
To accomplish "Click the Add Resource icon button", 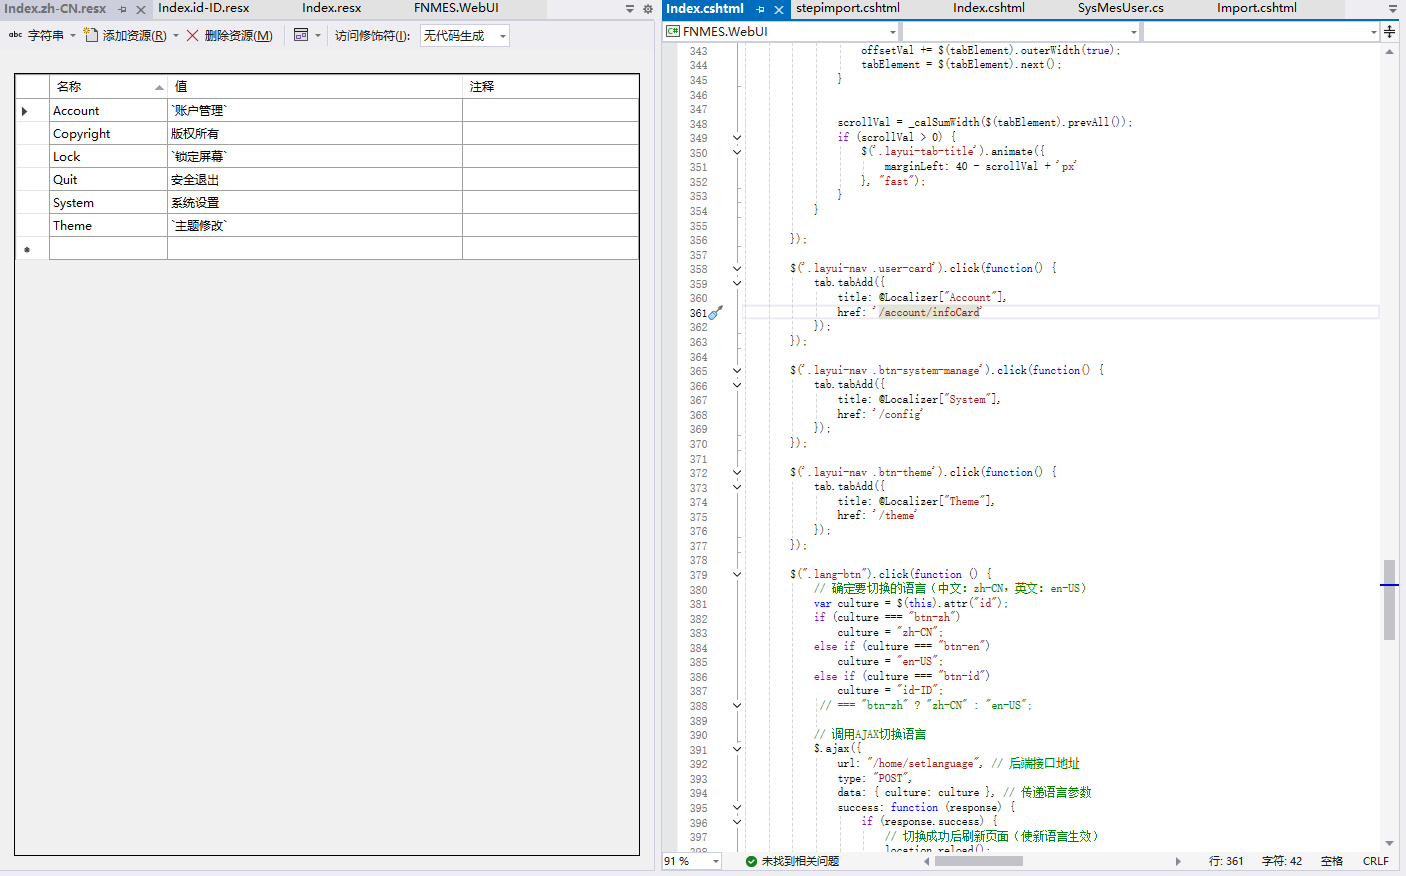I will pyautogui.click(x=91, y=35).
